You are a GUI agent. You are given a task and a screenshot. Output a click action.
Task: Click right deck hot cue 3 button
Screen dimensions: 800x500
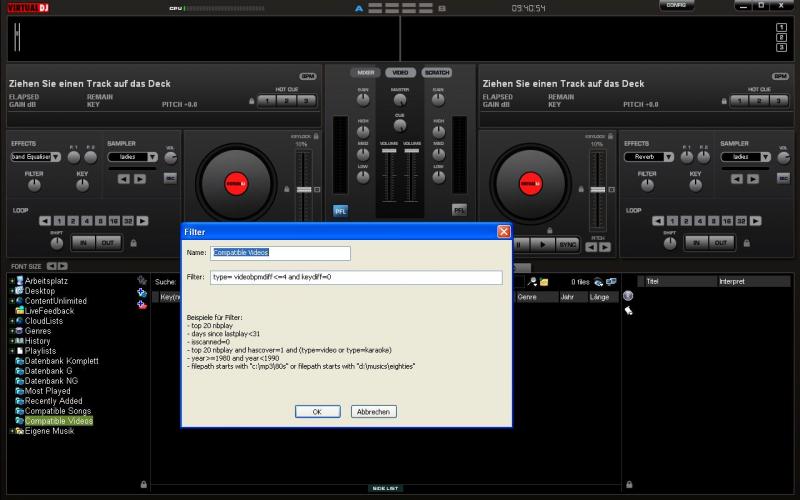tap(779, 101)
